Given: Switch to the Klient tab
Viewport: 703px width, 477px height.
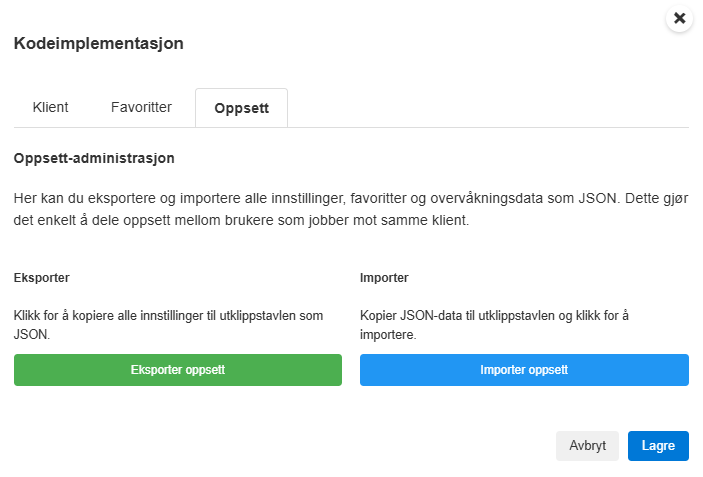Looking at the screenshot, I should click(50, 108).
